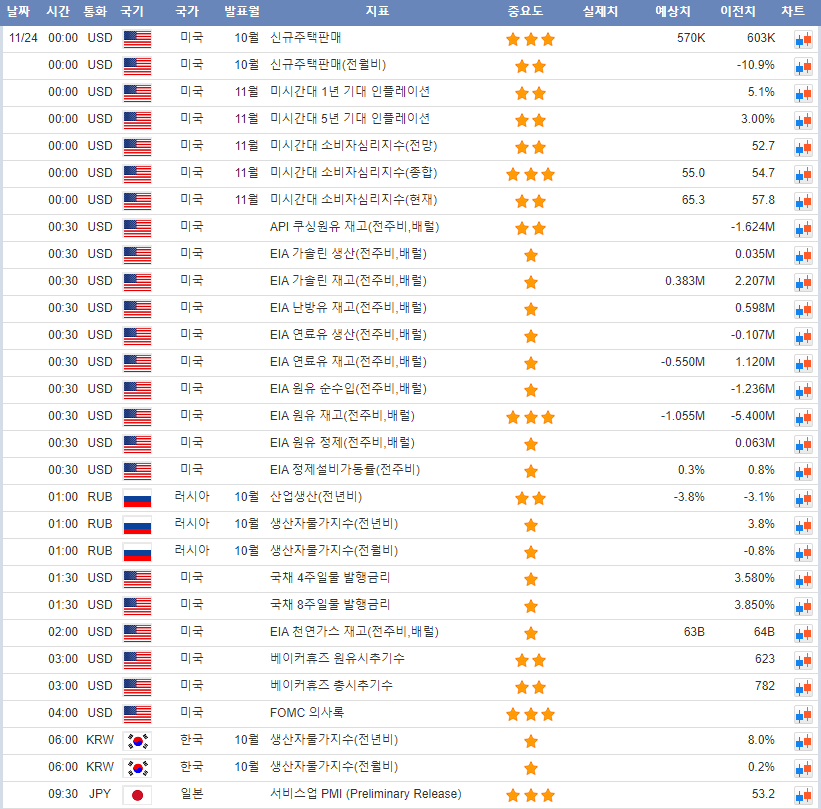821x809 pixels.
Task: Open the EIA 정제설비가동률(전주비) indicator link
Action: point(344,470)
